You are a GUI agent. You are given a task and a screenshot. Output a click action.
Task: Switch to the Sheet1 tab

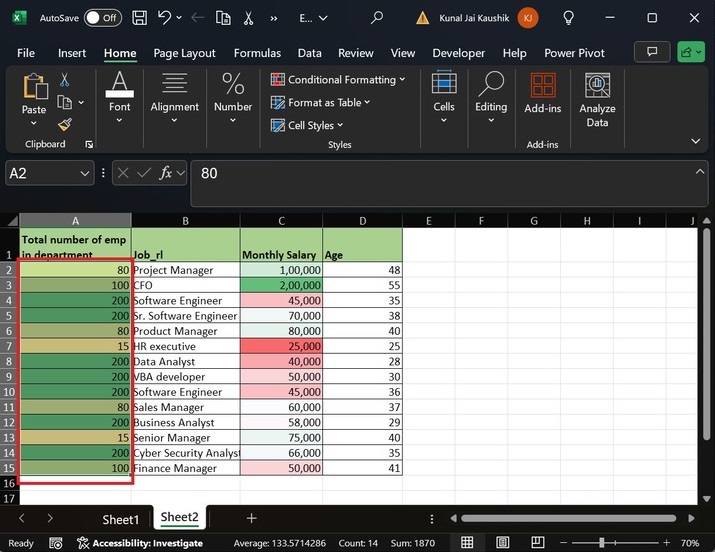pyautogui.click(x=120, y=519)
